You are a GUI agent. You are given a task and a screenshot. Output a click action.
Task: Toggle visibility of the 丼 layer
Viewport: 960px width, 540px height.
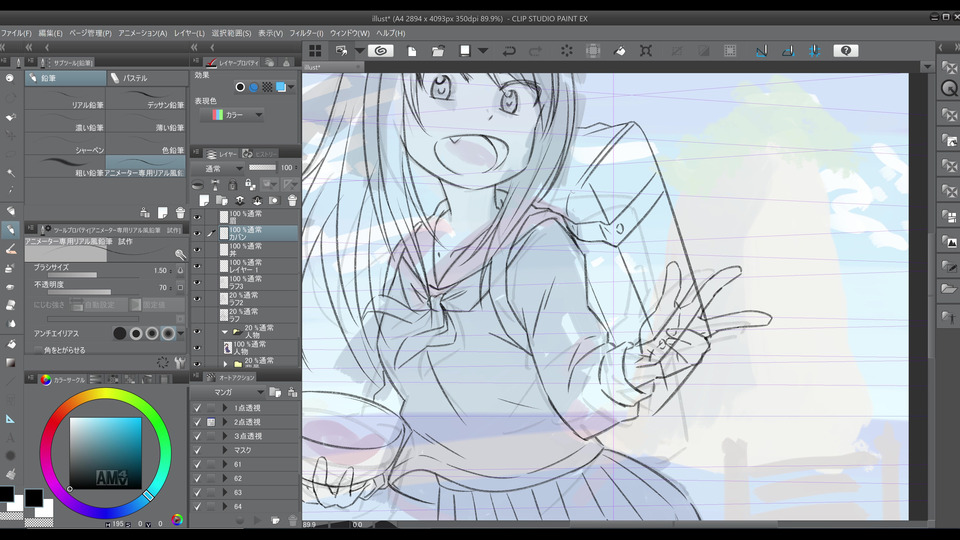click(x=197, y=250)
